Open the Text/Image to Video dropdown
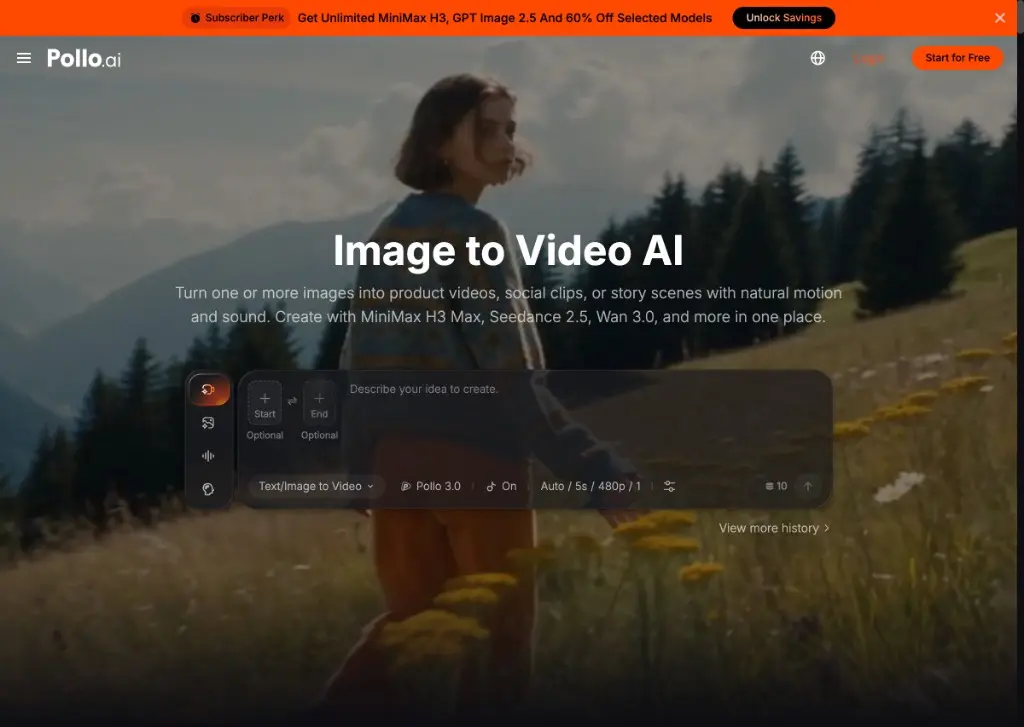The width and height of the screenshot is (1024, 727). click(x=315, y=486)
